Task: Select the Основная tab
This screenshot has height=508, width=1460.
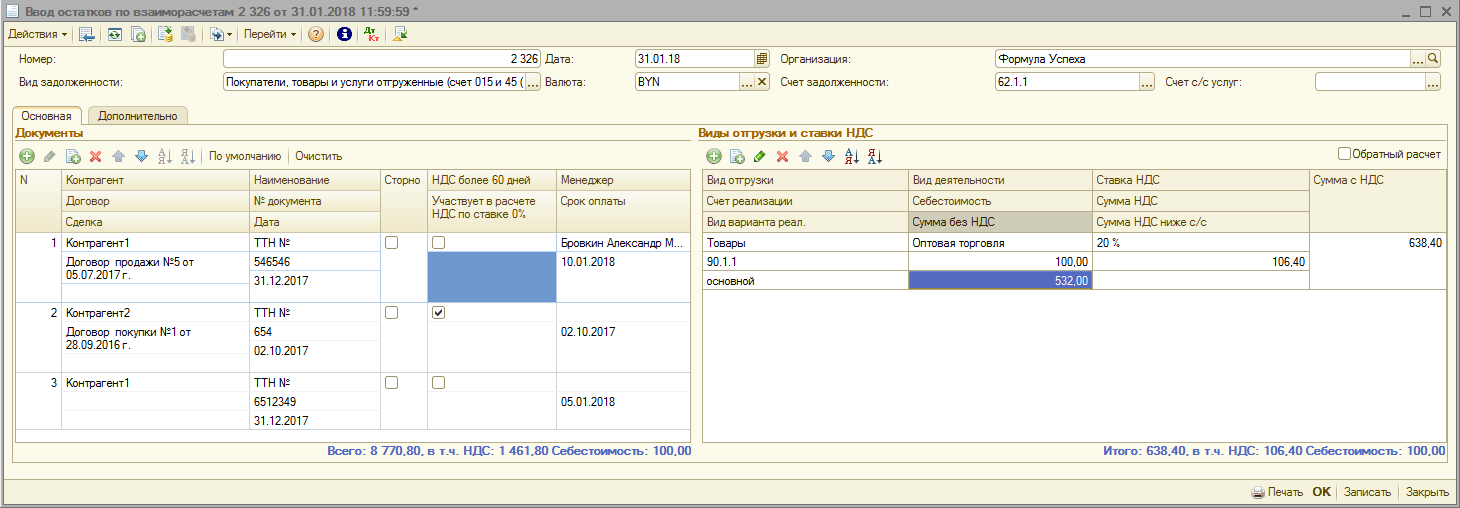Action: (47, 116)
